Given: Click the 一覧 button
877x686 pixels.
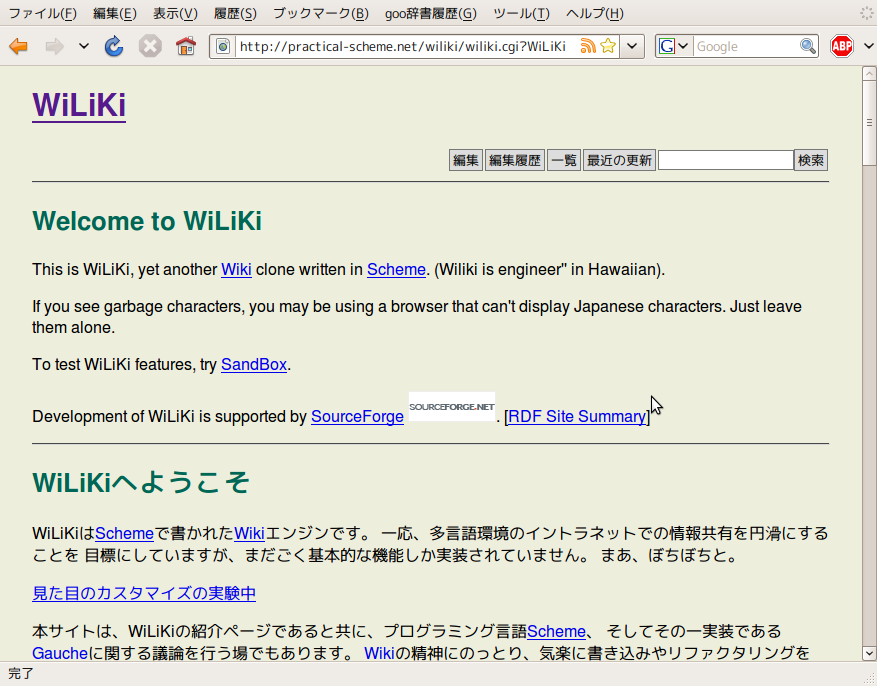Looking at the screenshot, I should coord(564,160).
